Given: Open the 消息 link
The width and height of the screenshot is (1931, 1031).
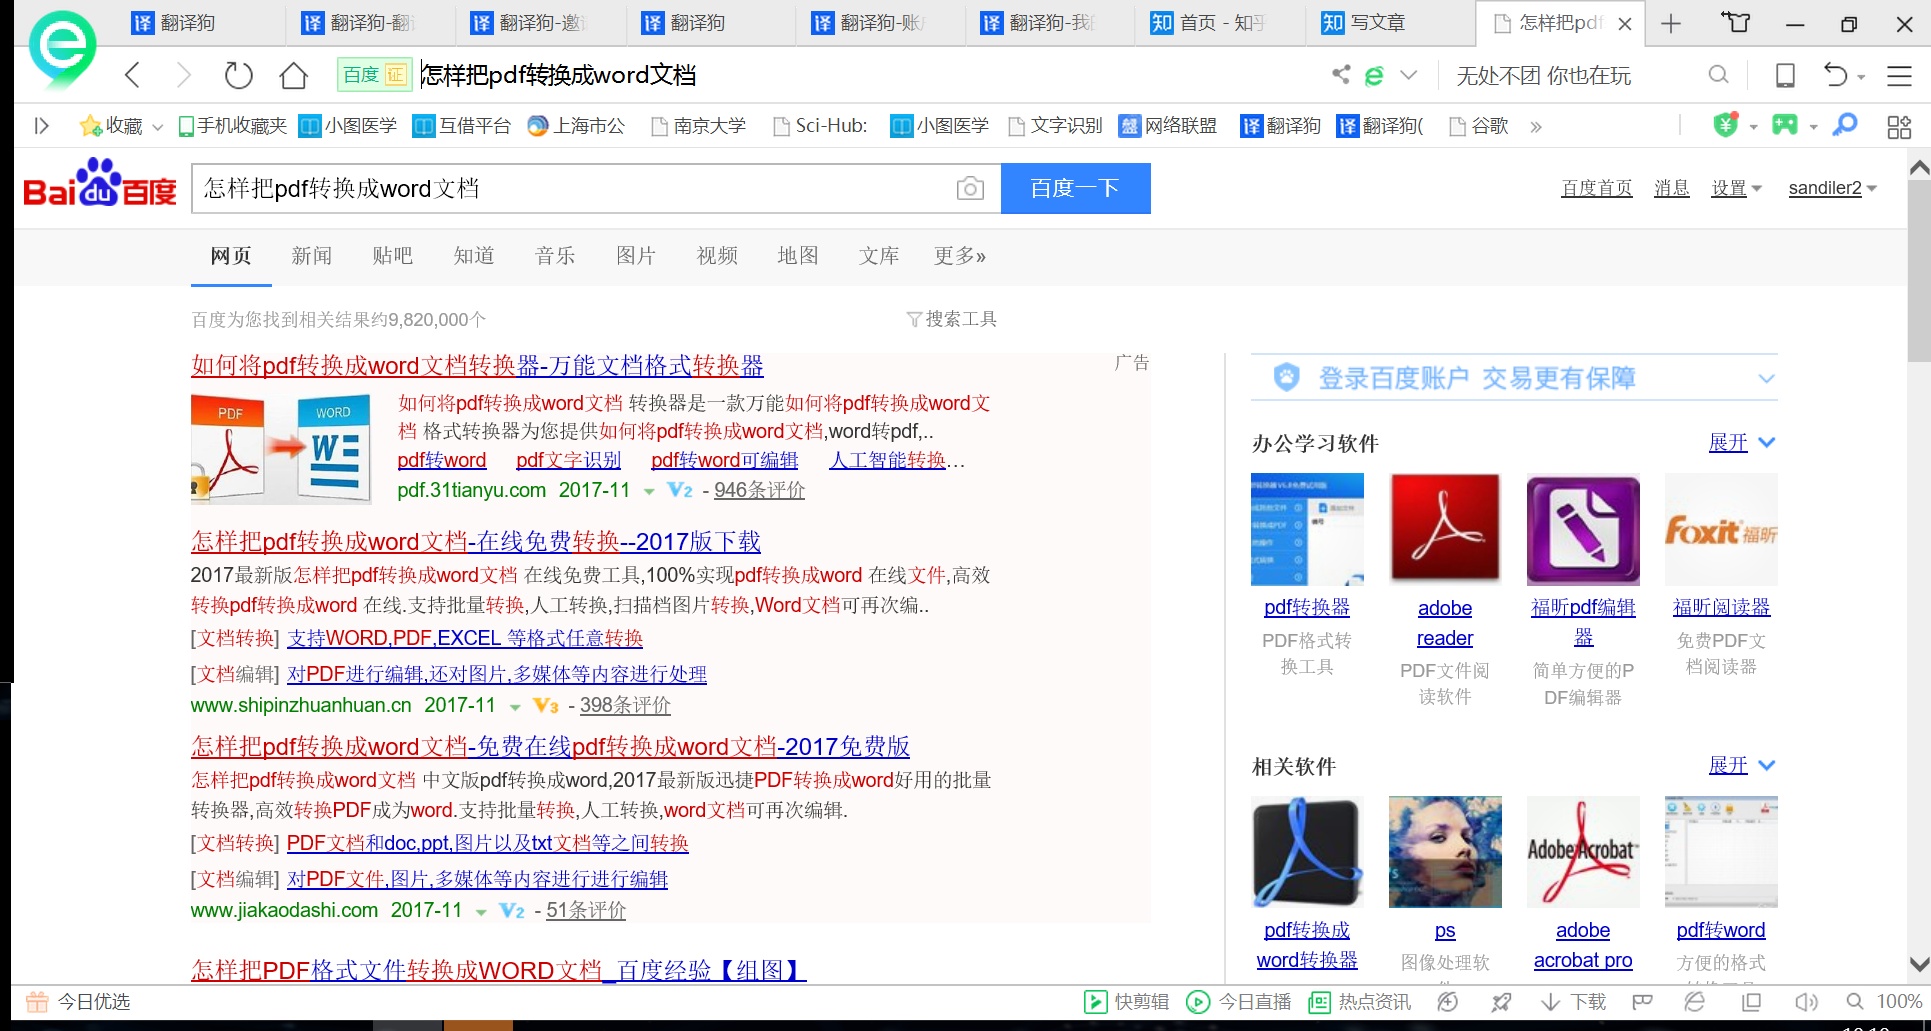Looking at the screenshot, I should [1671, 188].
